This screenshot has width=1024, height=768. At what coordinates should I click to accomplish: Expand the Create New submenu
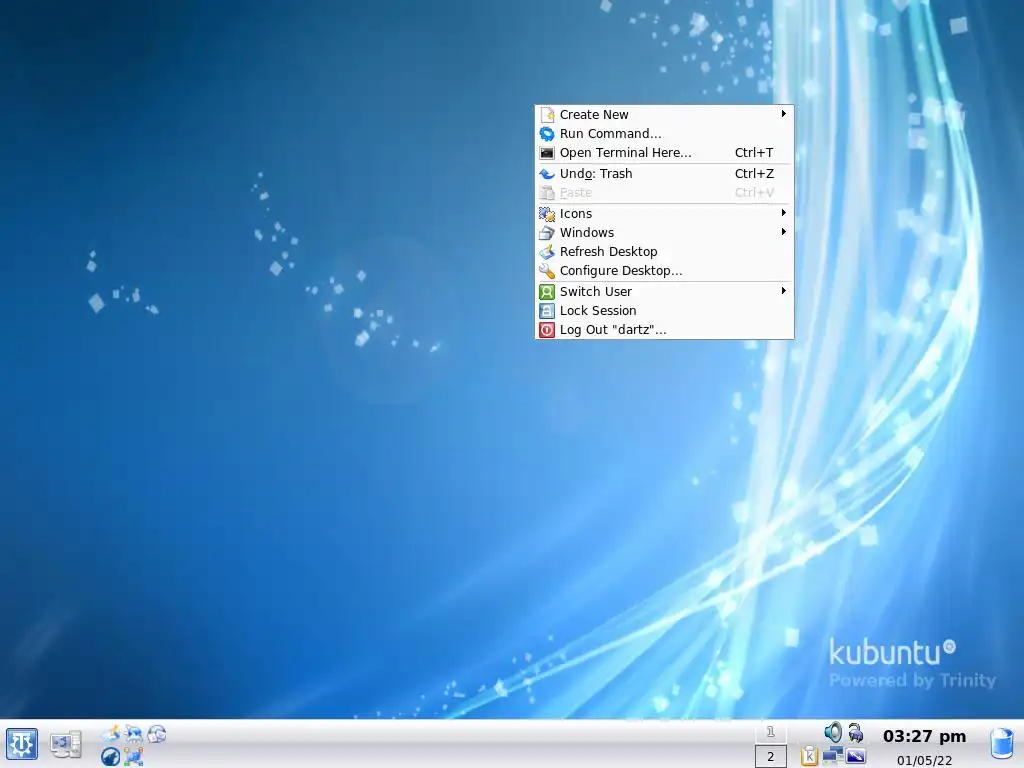664,114
